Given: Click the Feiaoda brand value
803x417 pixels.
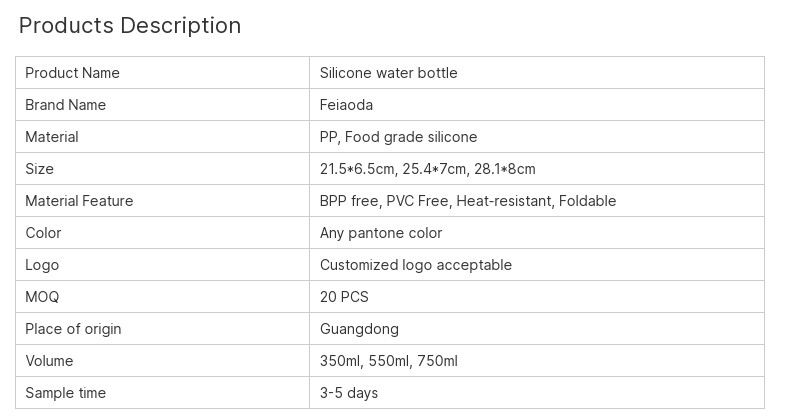Looking at the screenshot, I should (346, 105).
